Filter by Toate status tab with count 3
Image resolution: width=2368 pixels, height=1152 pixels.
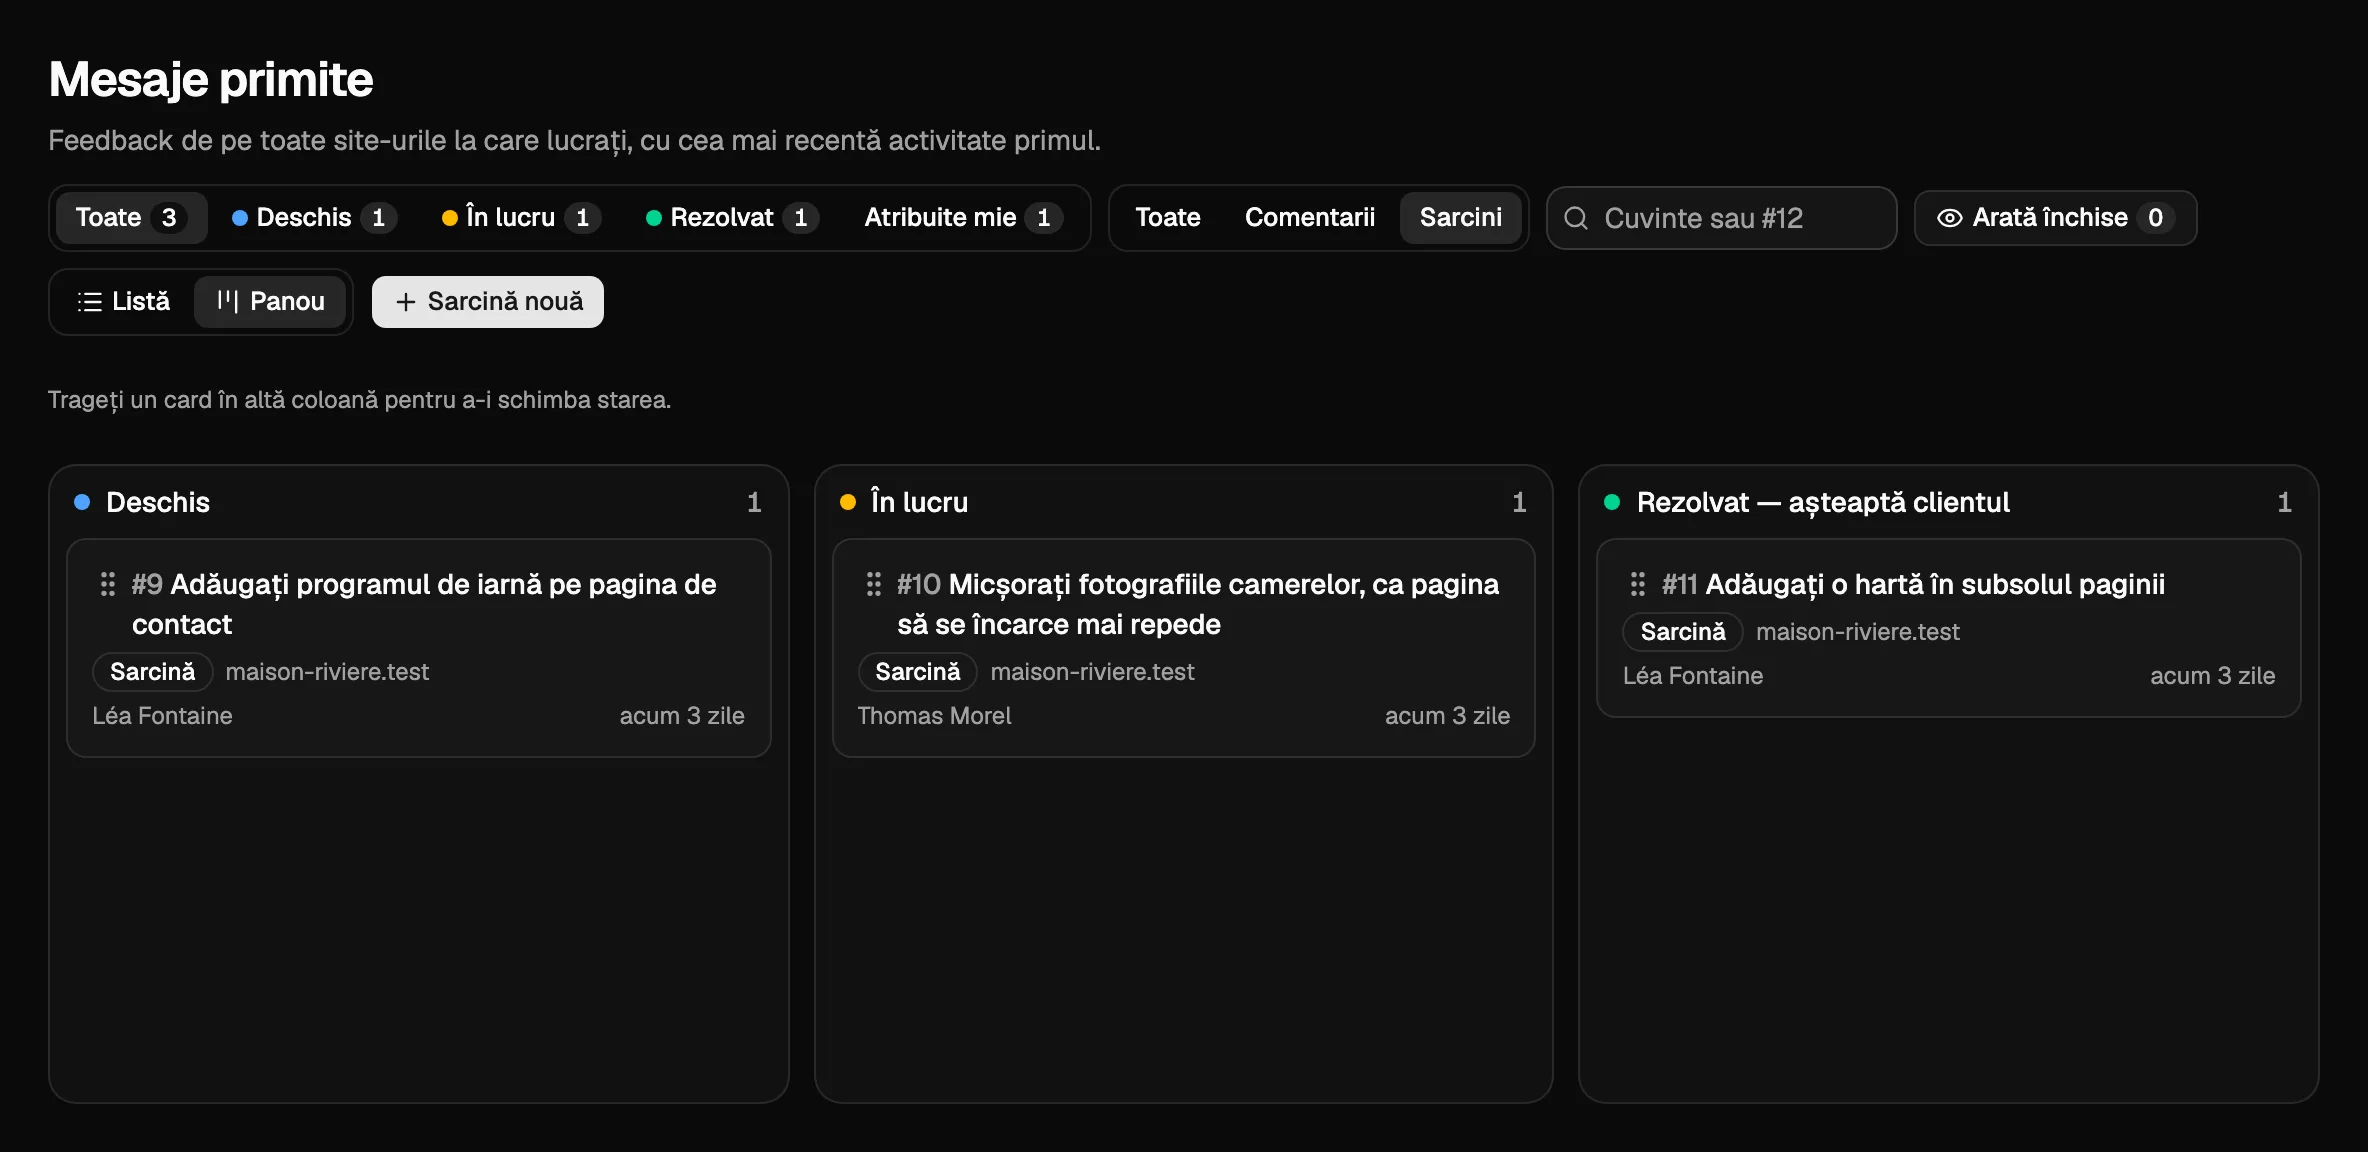pyautogui.click(x=130, y=218)
